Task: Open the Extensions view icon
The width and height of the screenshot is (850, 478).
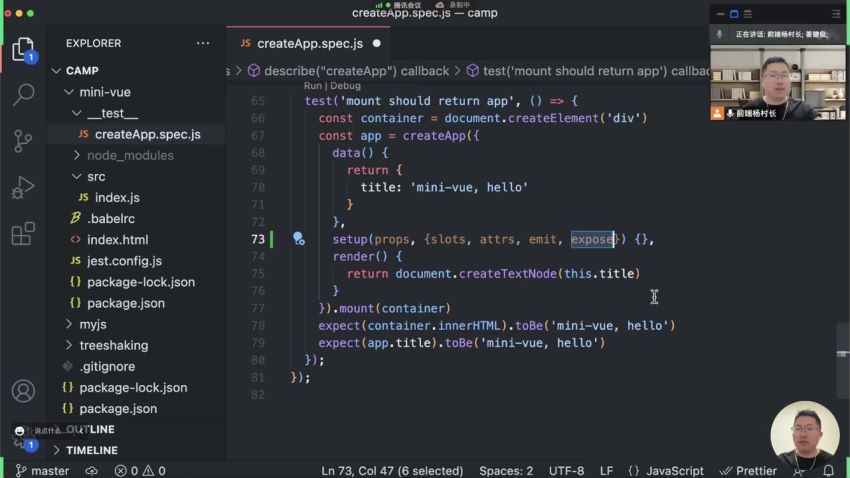Action: (x=22, y=235)
